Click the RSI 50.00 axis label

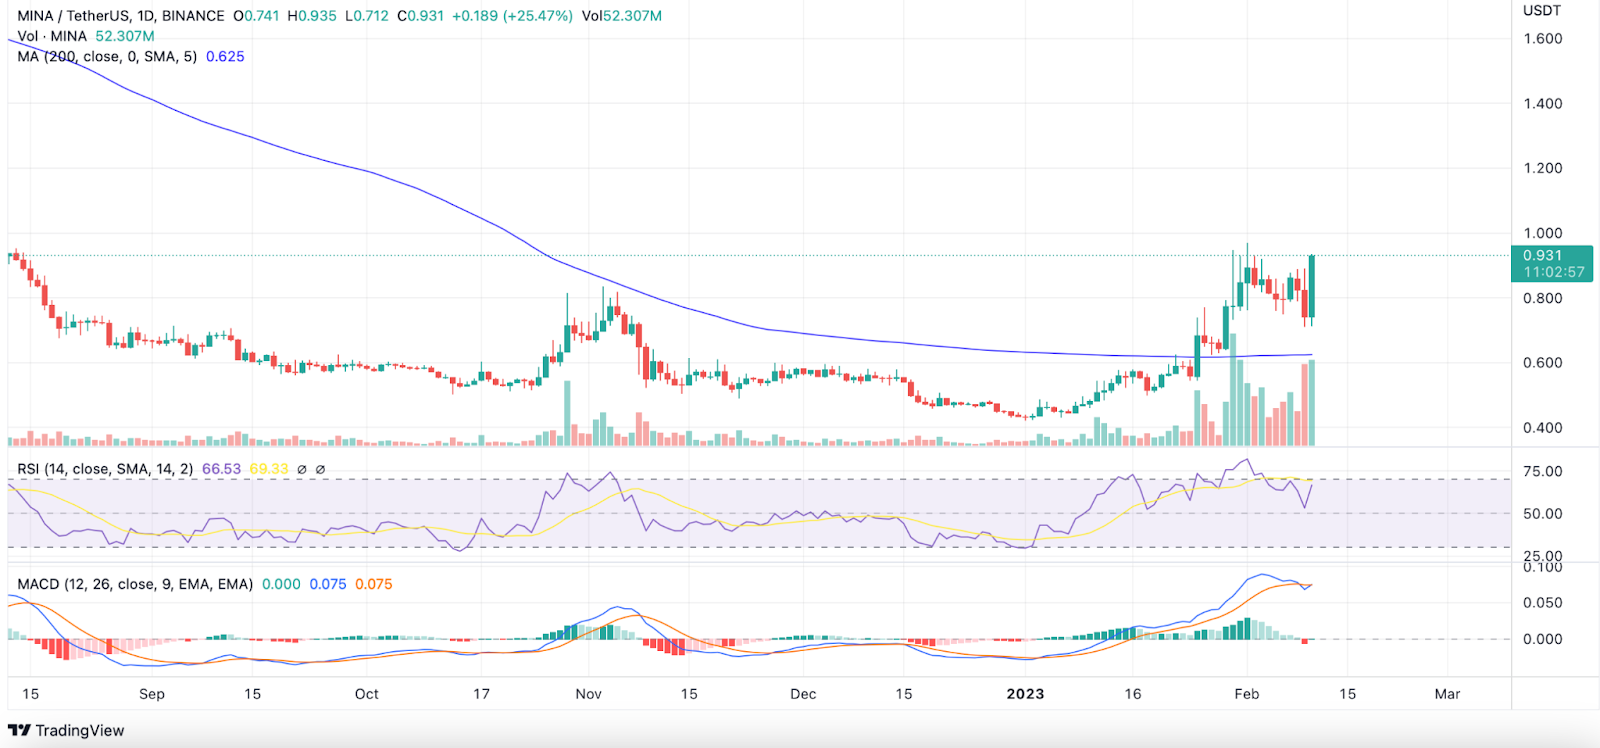tap(1543, 514)
